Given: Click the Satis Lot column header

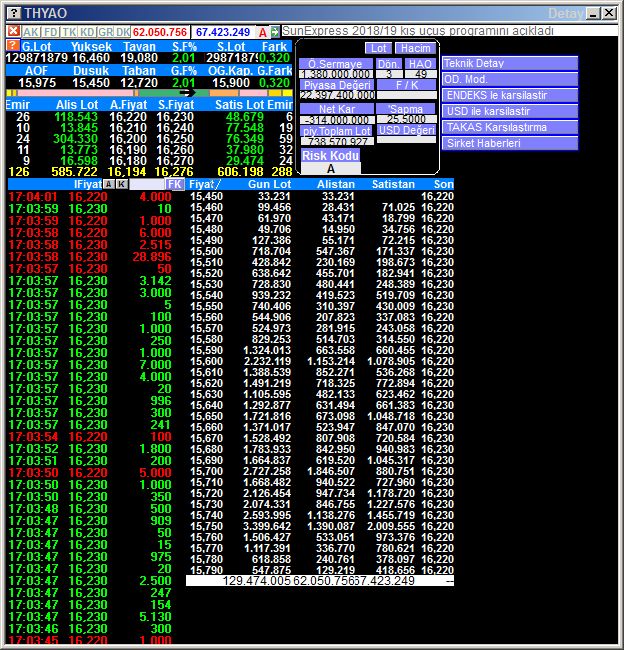Looking at the screenshot, I should click(240, 105).
